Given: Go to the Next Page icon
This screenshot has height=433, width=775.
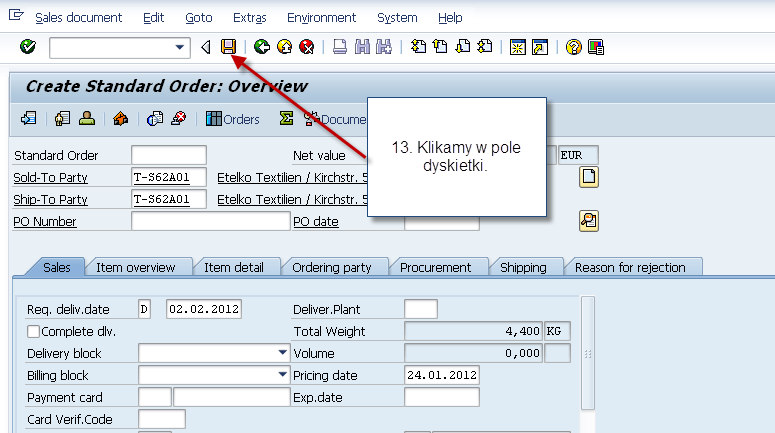Looking at the screenshot, I should pos(463,47).
